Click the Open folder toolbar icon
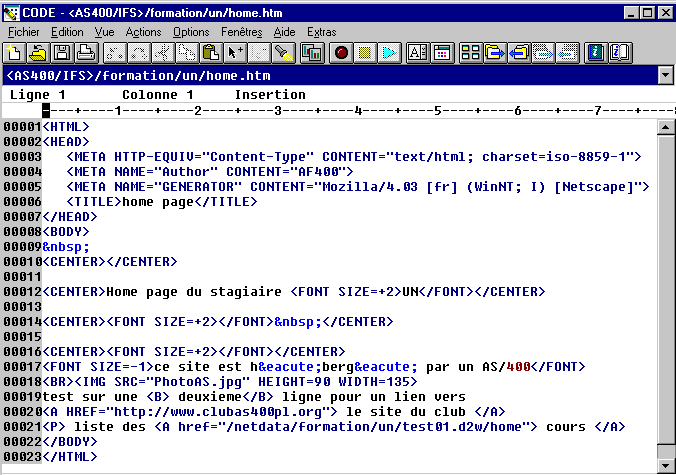The height and width of the screenshot is (475, 676). (38, 52)
